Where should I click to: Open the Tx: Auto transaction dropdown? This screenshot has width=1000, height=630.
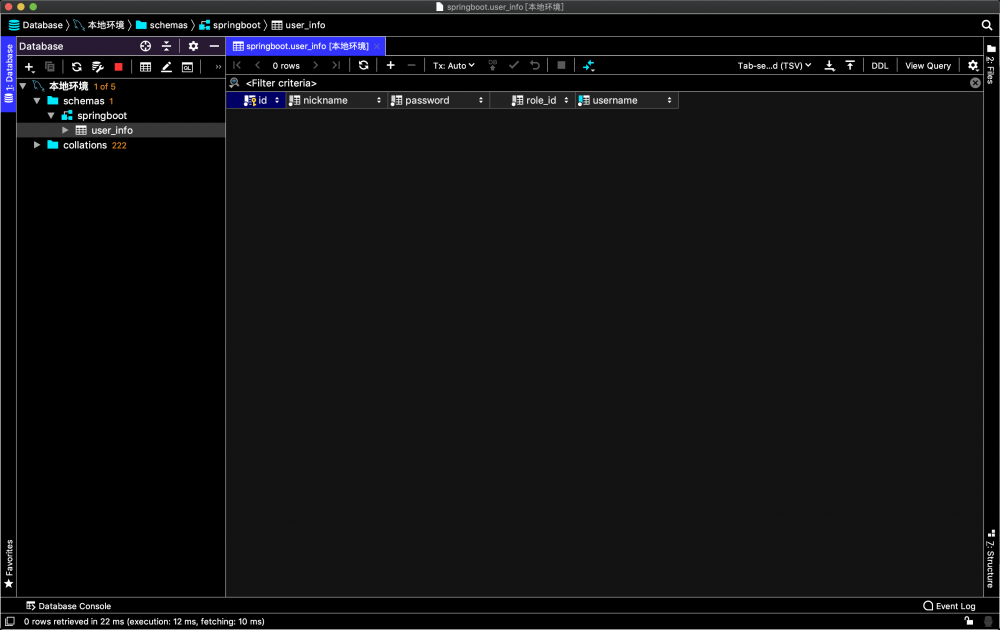coord(453,66)
